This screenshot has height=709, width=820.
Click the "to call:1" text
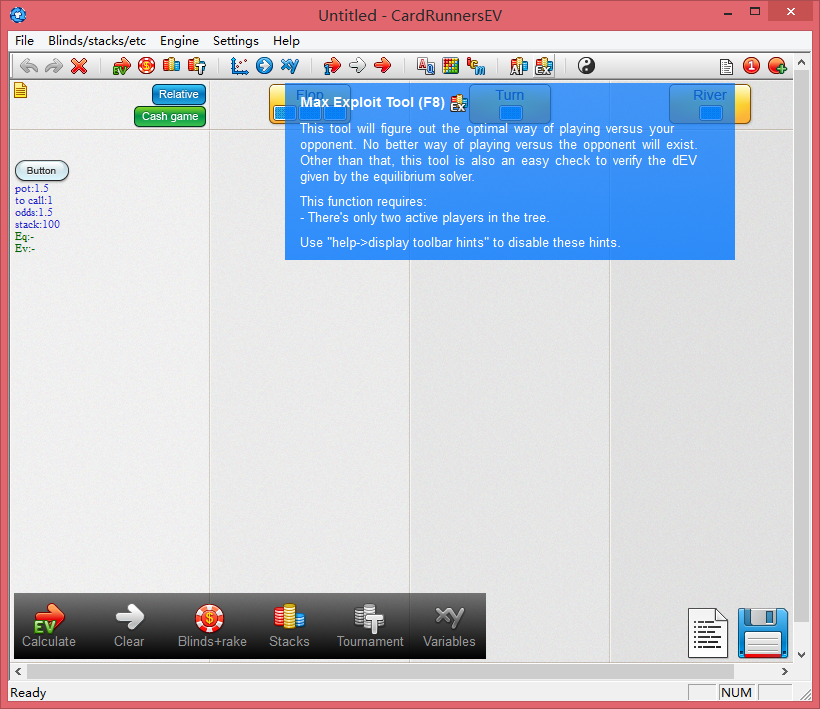point(33,200)
